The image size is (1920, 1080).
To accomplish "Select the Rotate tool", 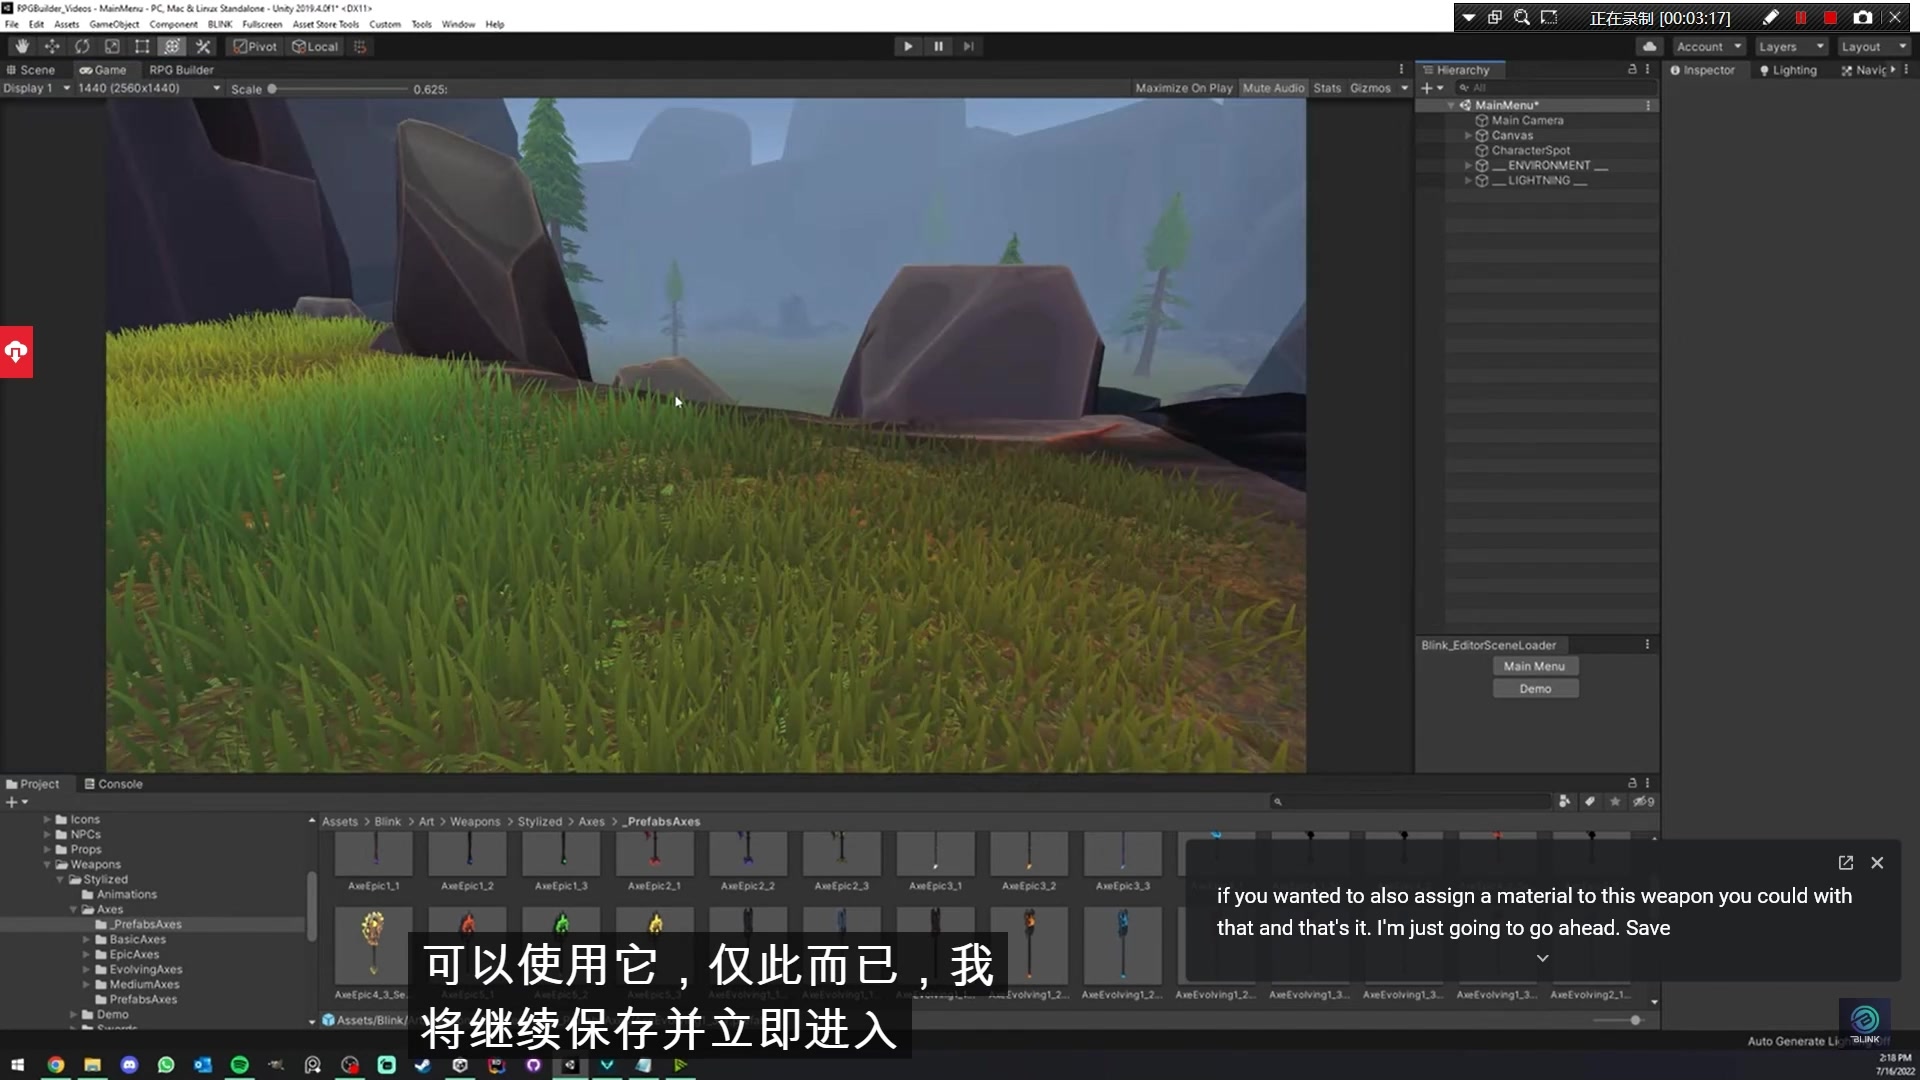I will [82, 46].
